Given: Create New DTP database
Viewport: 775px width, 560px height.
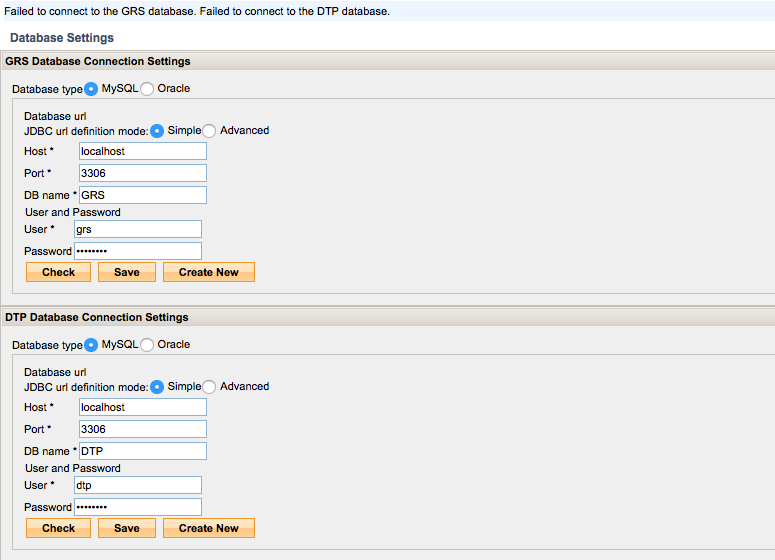Looking at the screenshot, I should tap(209, 528).
